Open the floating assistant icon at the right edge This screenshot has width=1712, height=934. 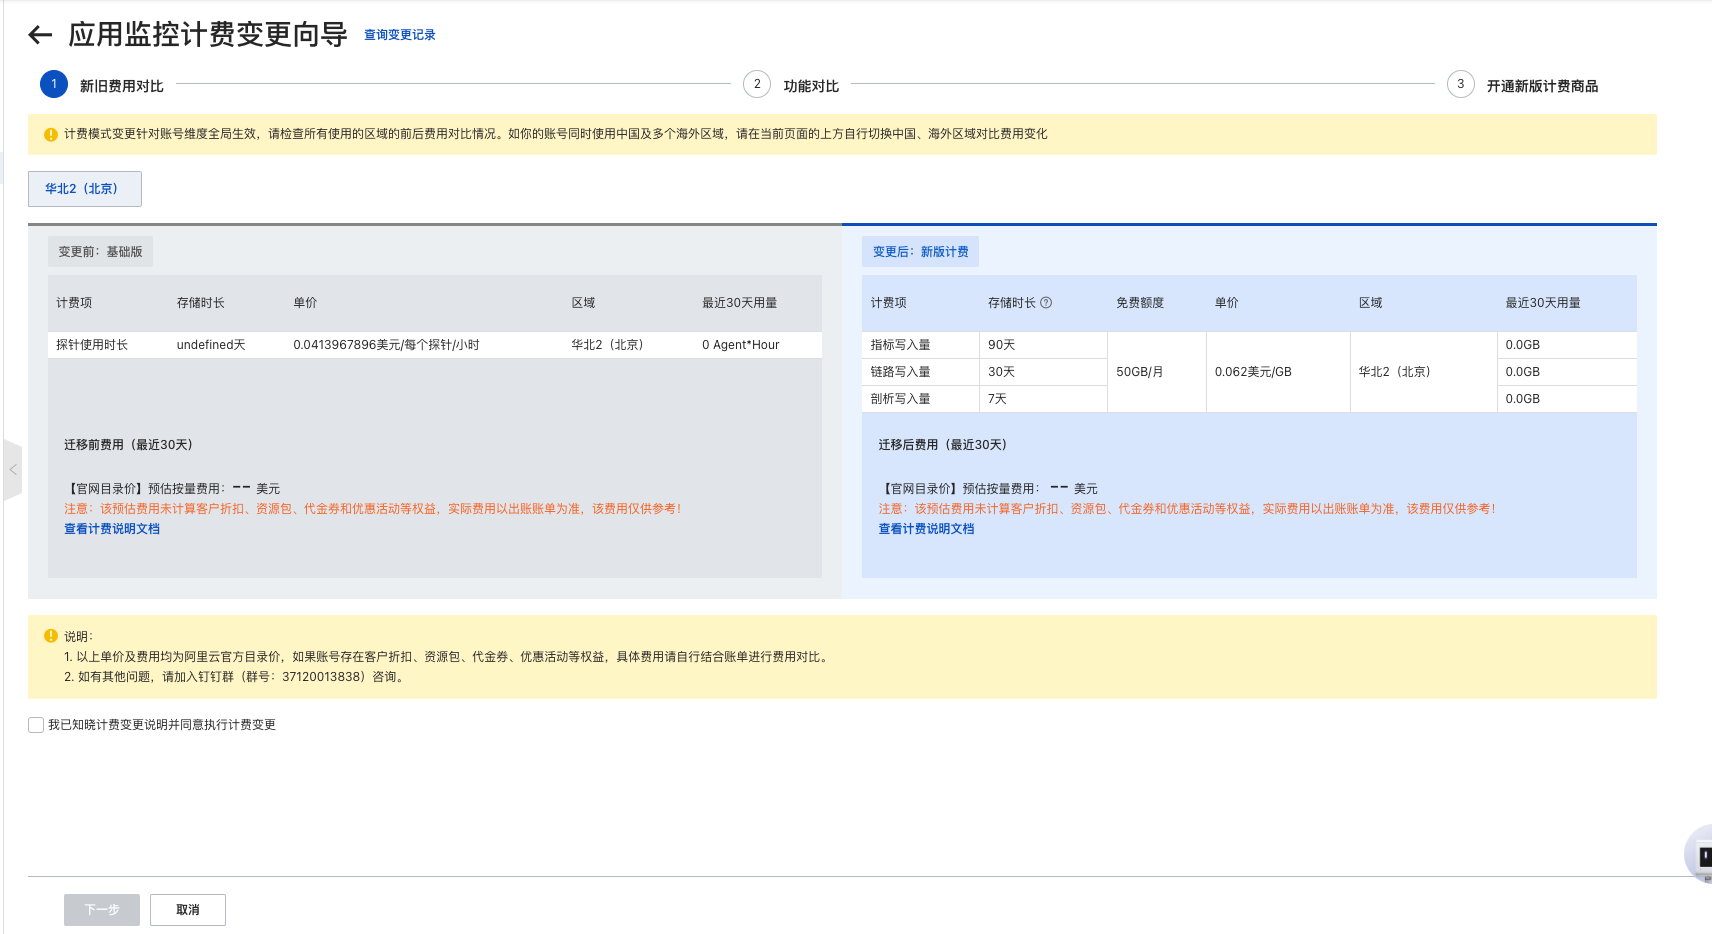click(x=1700, y=855)
